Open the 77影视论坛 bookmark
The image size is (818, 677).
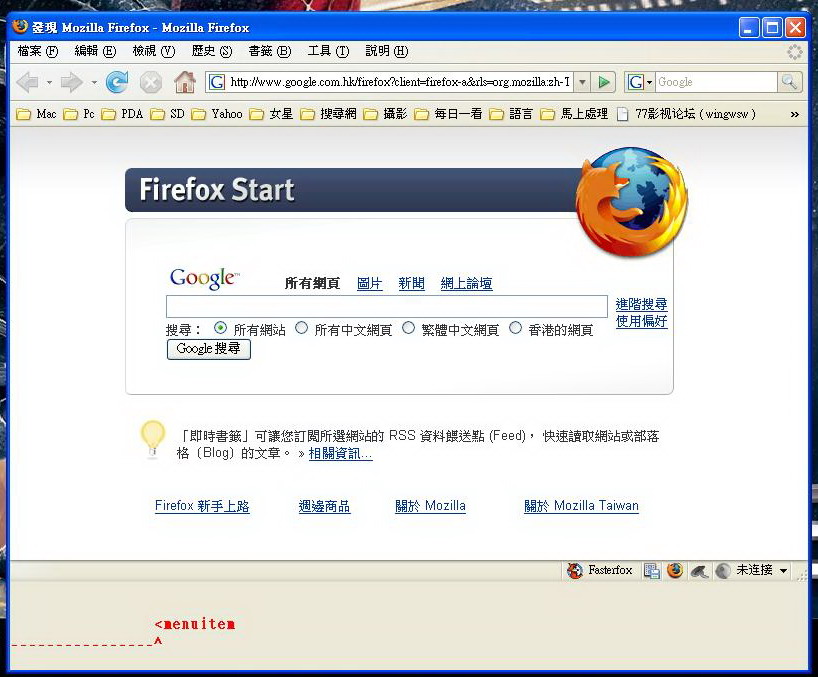[686, 114]
